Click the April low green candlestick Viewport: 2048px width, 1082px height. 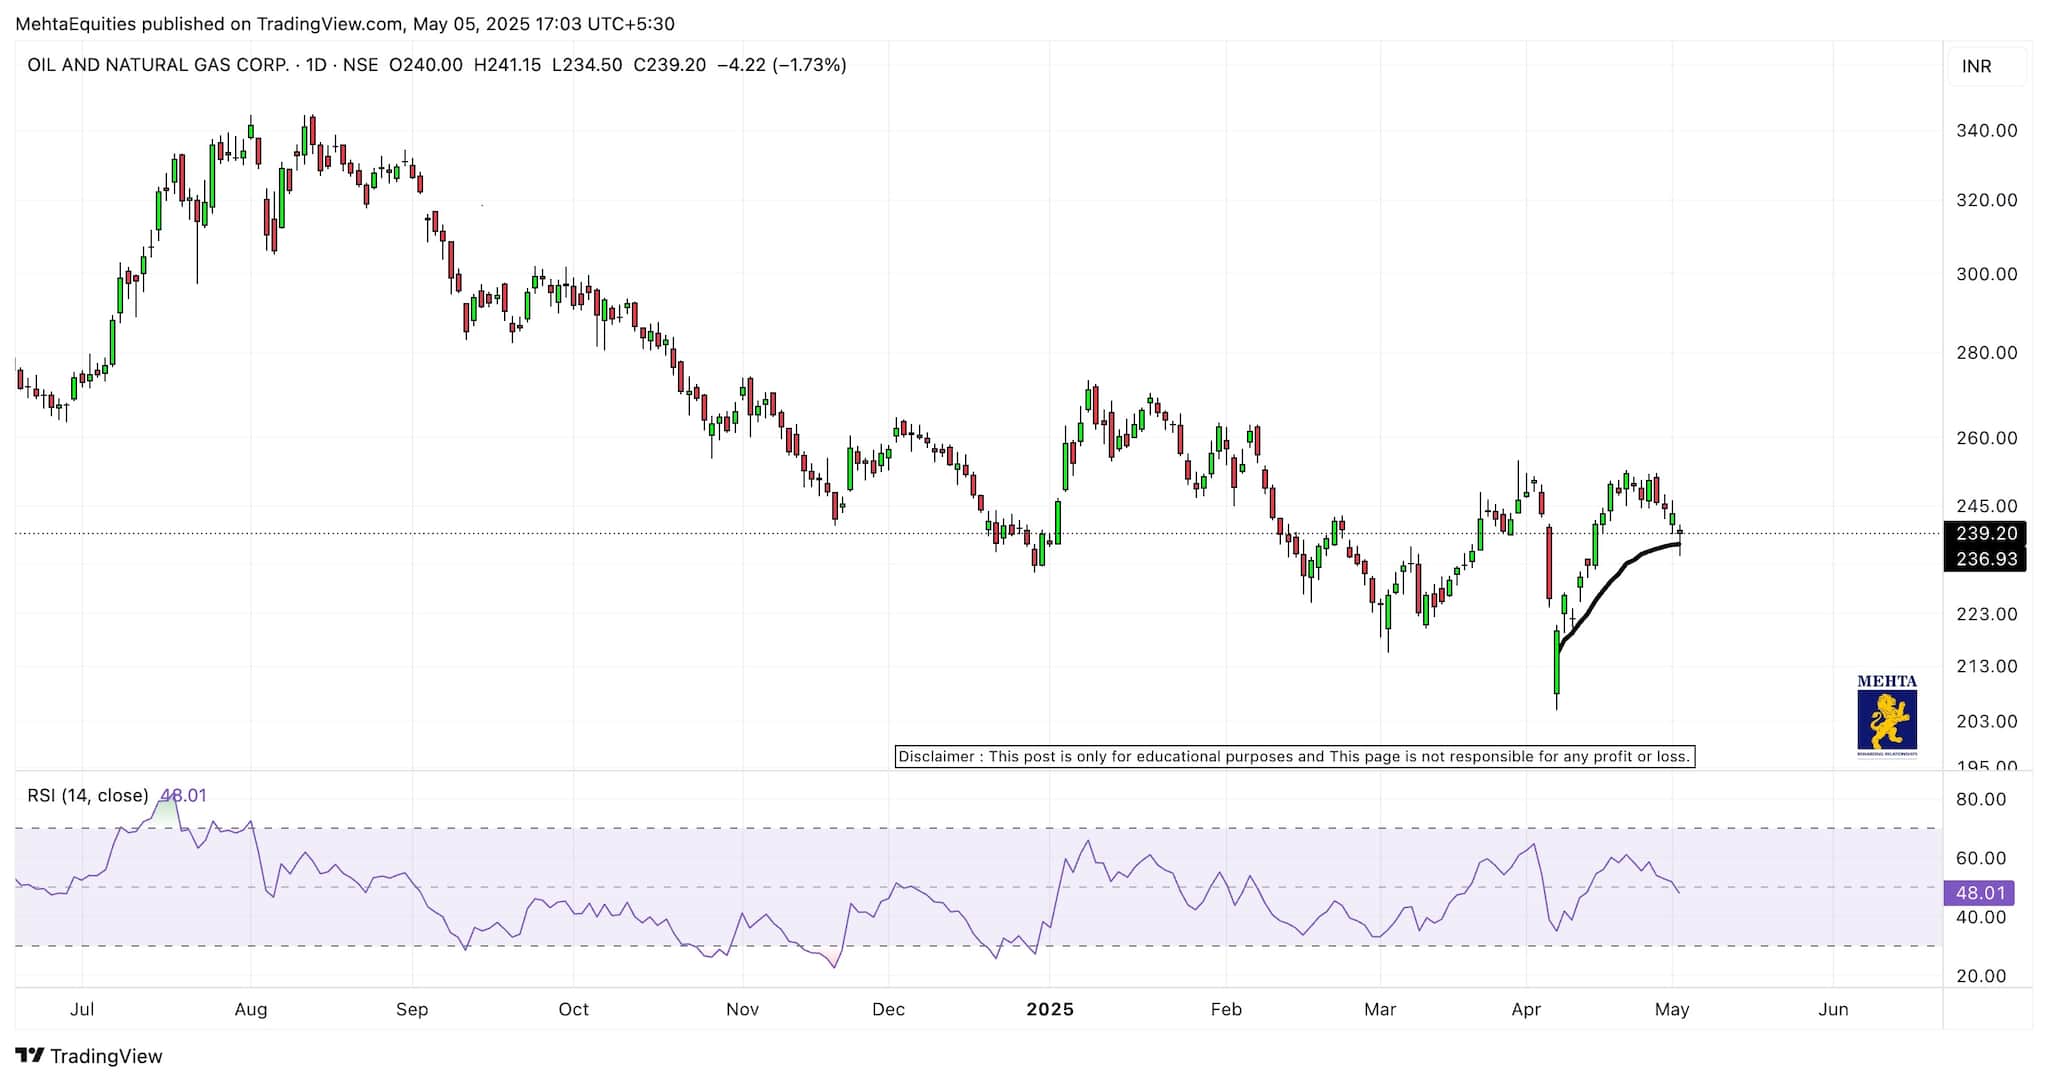tap(1557, 662)
